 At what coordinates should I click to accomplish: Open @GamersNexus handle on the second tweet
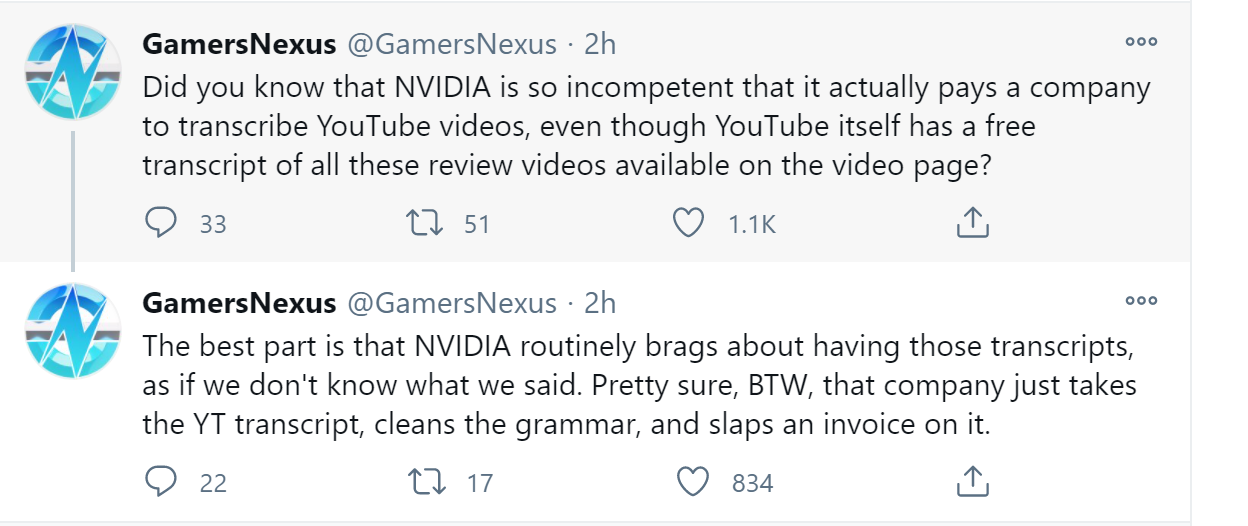click(x=451, y=303)
